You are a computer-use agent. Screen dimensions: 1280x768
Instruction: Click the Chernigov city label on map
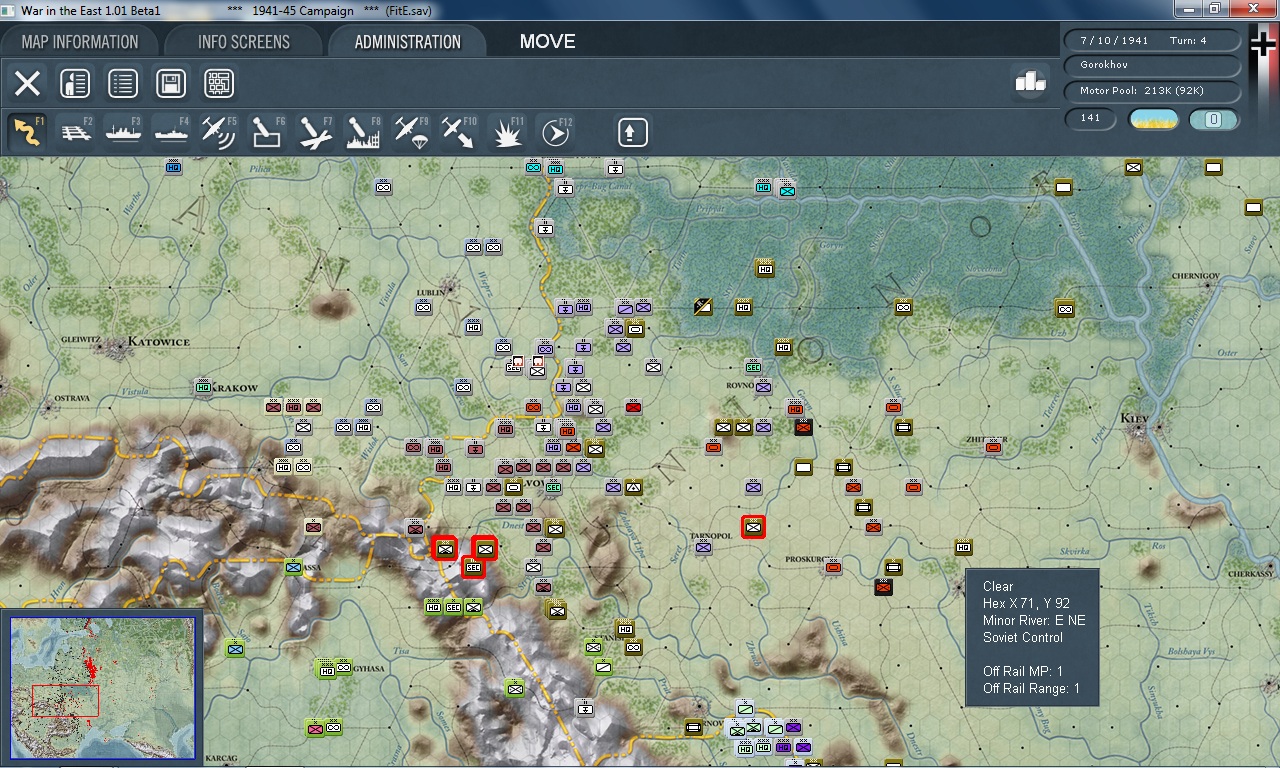click(x=1196, y=276)
